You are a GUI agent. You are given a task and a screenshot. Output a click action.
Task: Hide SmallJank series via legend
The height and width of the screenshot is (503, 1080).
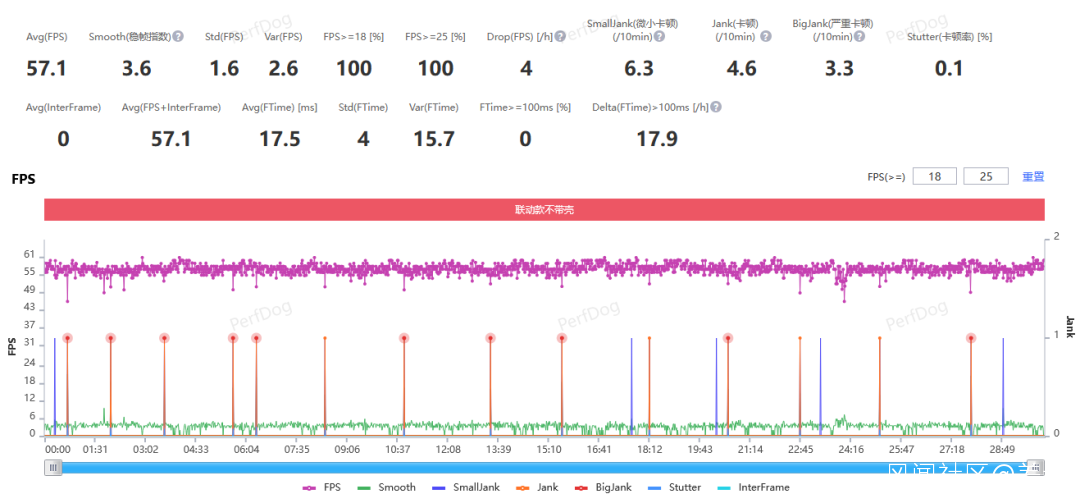coord(466,487)
